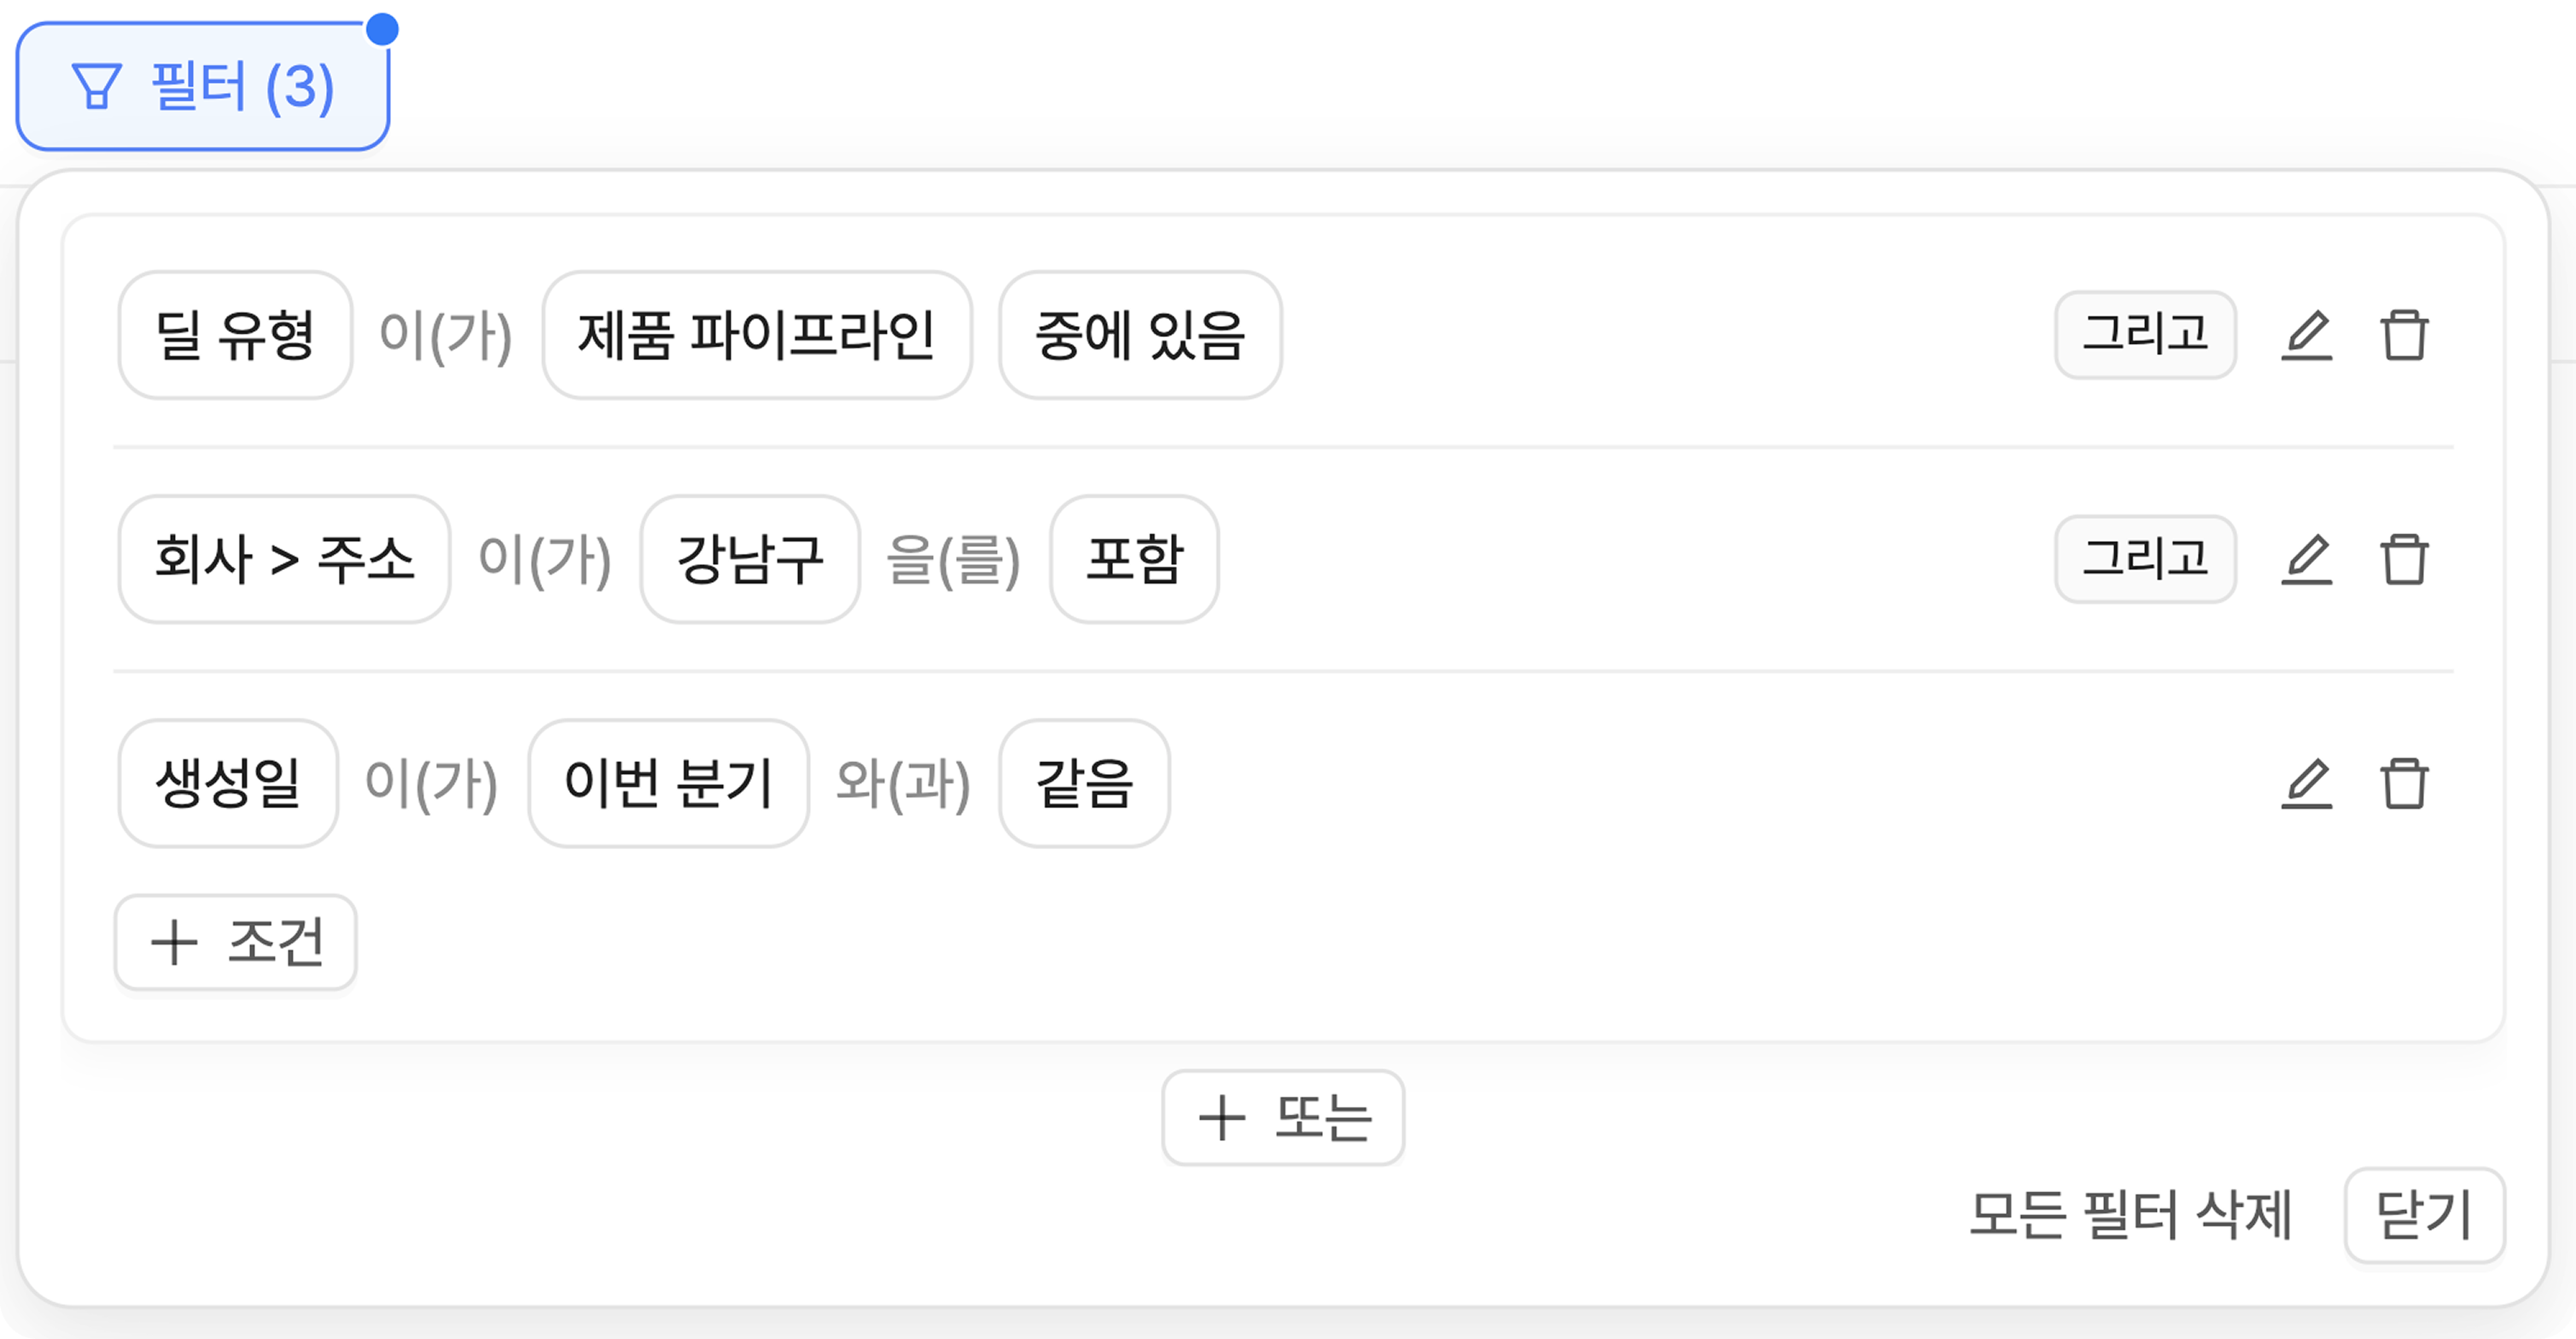Delete the 딜 유형 filter condition
Viewport: 2576px width, 1339px height.
(x=2404, y=335)
